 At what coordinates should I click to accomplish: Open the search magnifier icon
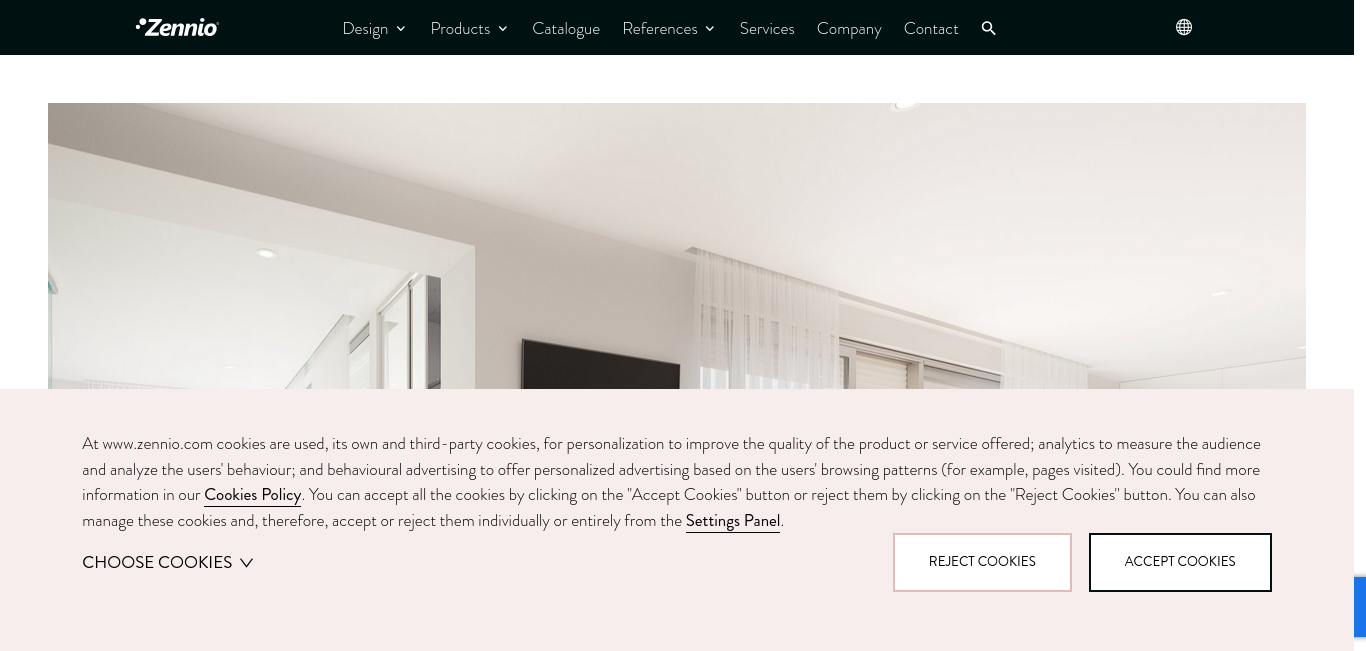[x=989, y=28]
